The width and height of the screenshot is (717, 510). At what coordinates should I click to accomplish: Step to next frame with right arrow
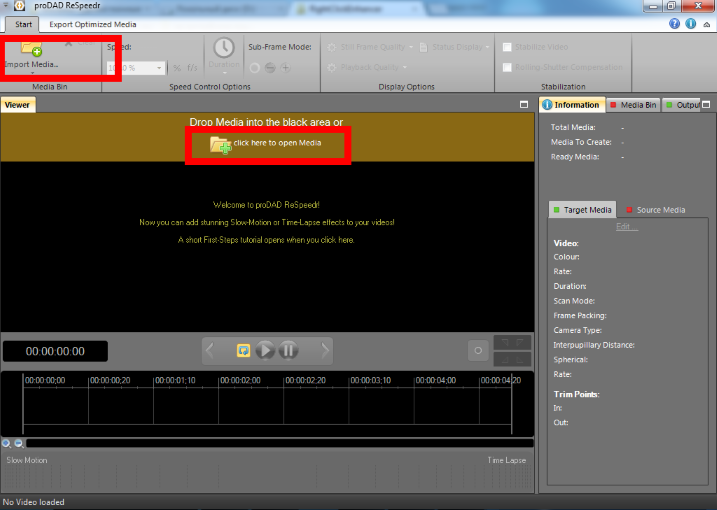324,350
